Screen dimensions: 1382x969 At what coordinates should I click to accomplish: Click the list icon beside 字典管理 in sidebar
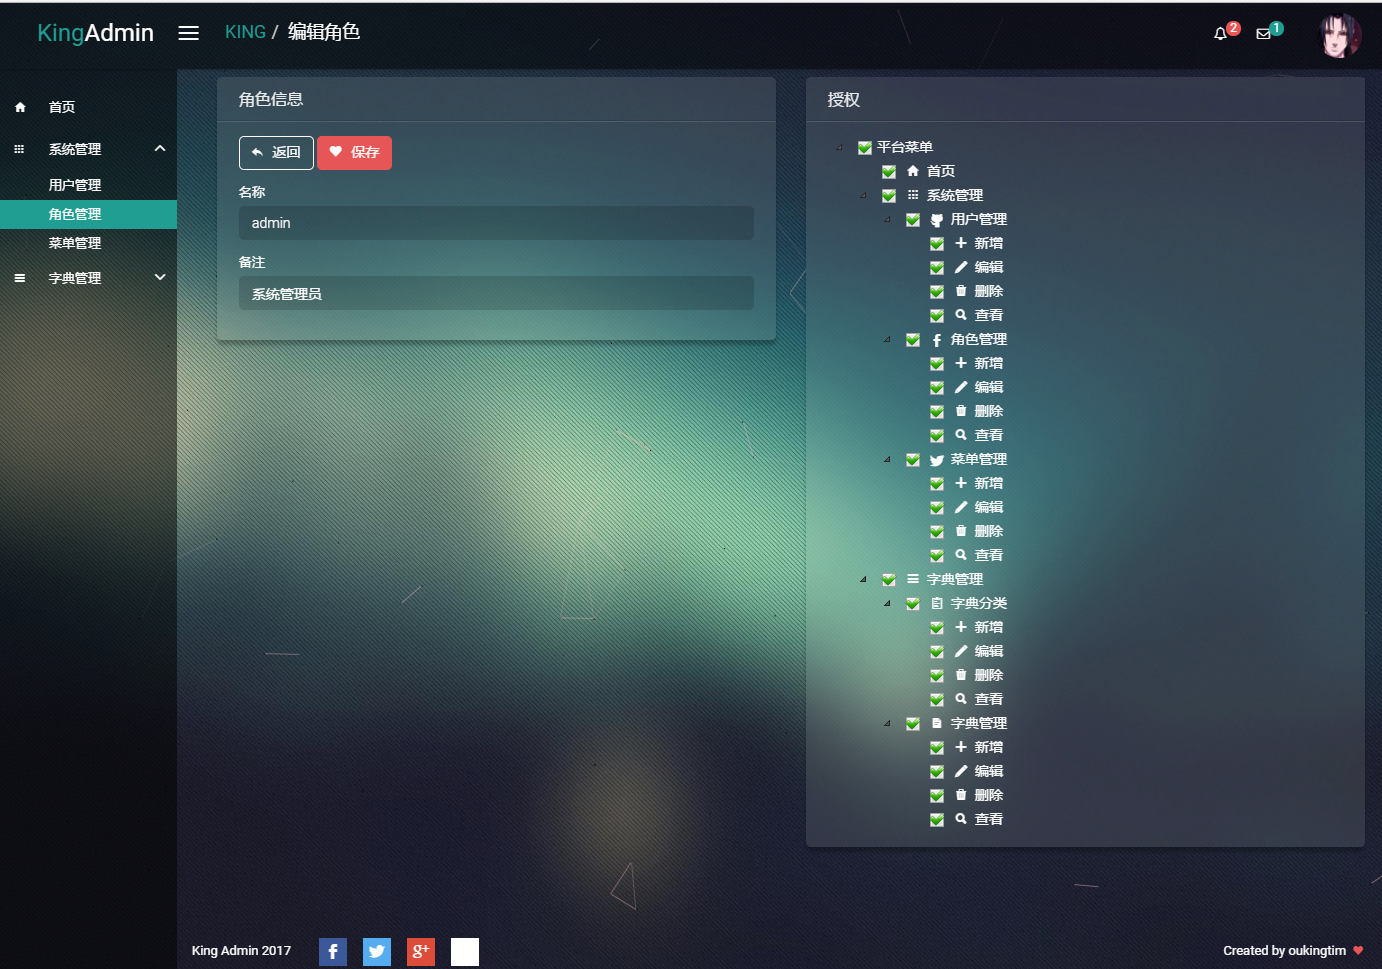tap(20, 278)
